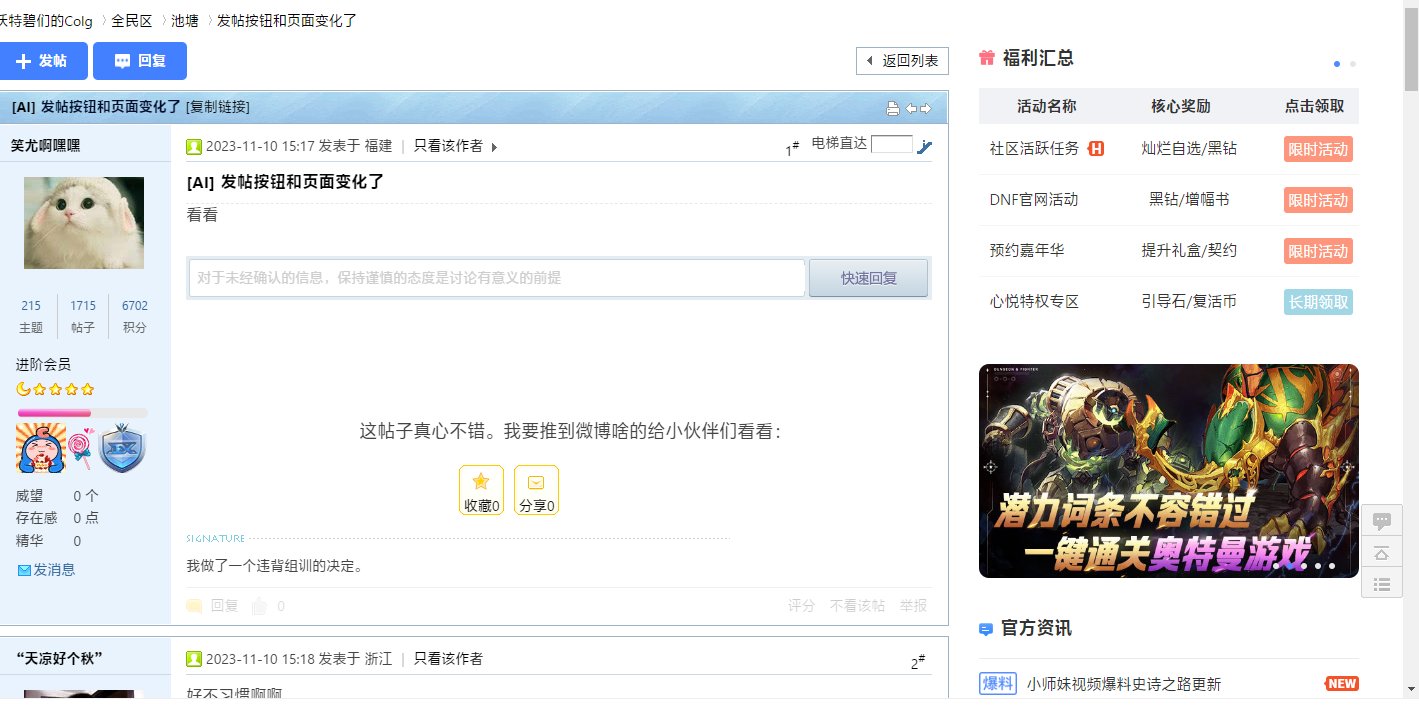This screenshot has width=1419, height=706.
Task: Click the green user icon on post 1
Action: [x=194, y=146]
